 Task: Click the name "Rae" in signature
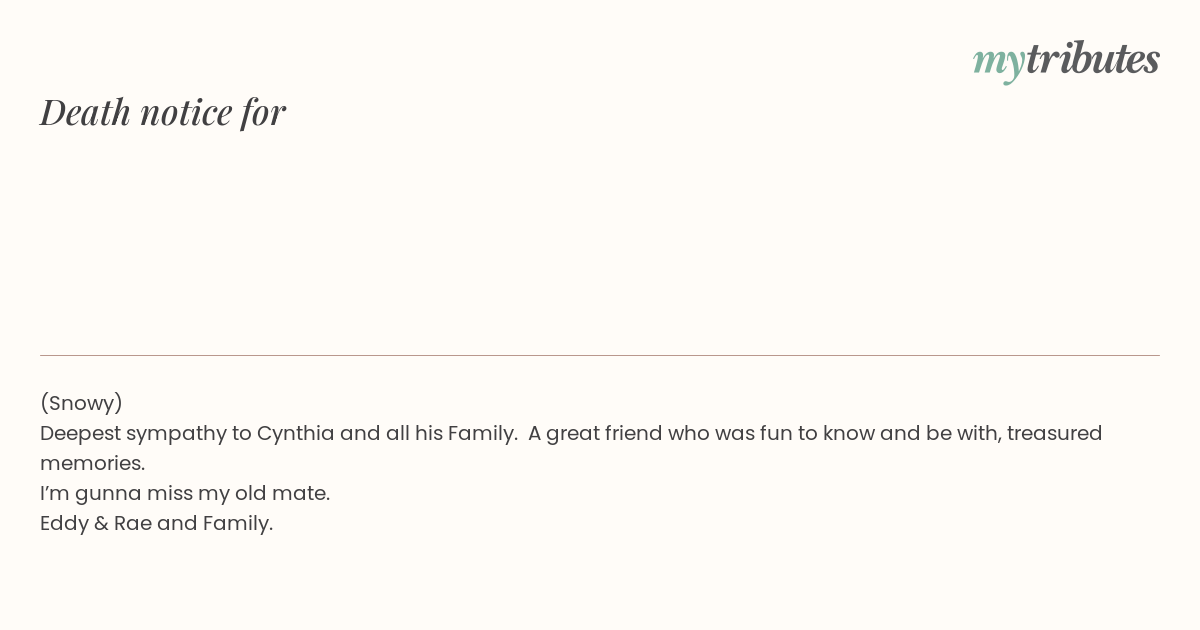(133, 523)
